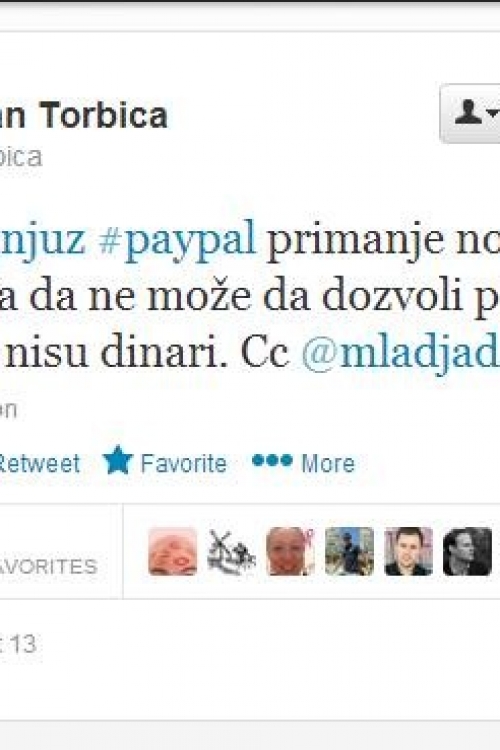Open the #paypal hashtag

tap(177, 240)
